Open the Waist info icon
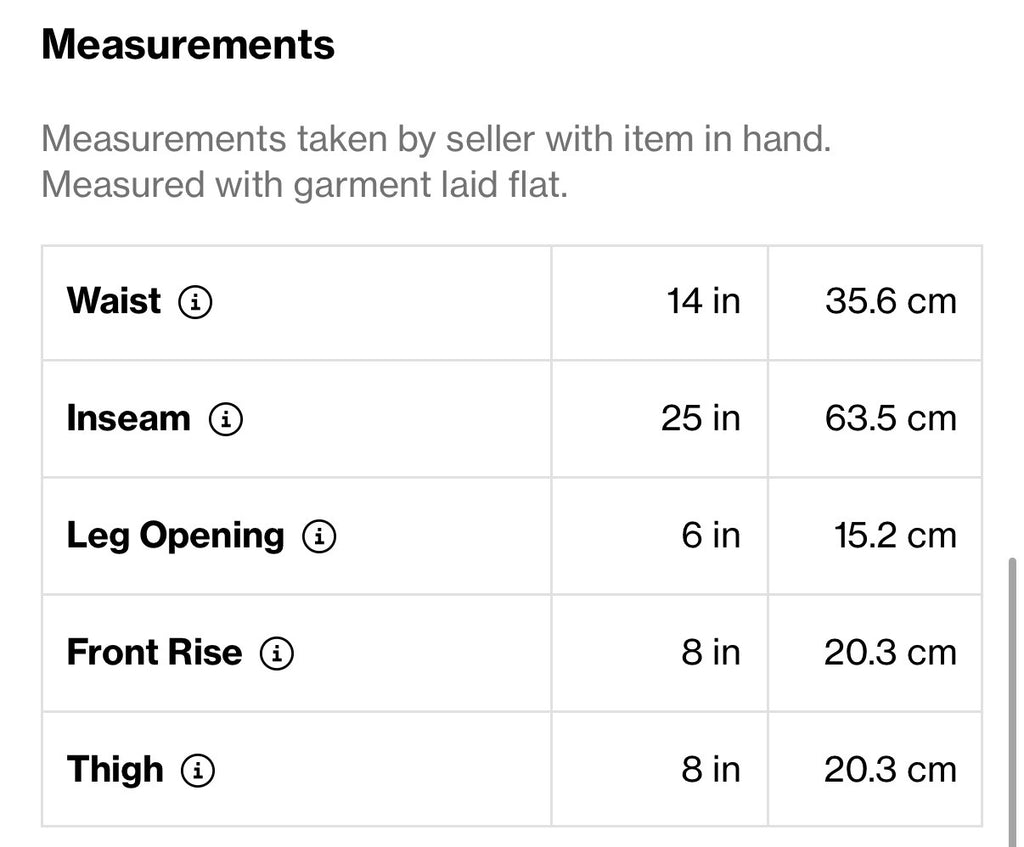Viewport: 1024px width, 847px height. point(195,302)
